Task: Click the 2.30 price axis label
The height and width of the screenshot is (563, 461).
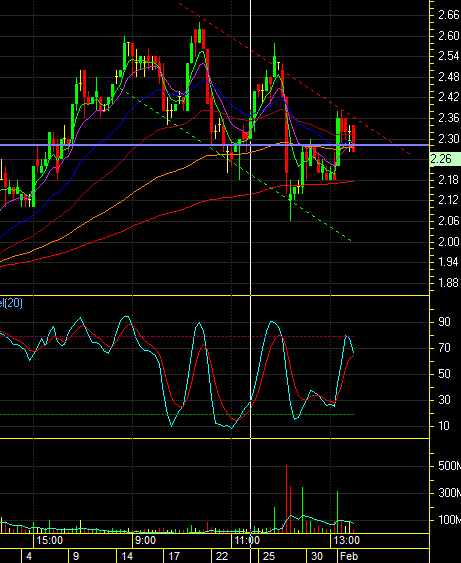Action: tap(449, 138)
